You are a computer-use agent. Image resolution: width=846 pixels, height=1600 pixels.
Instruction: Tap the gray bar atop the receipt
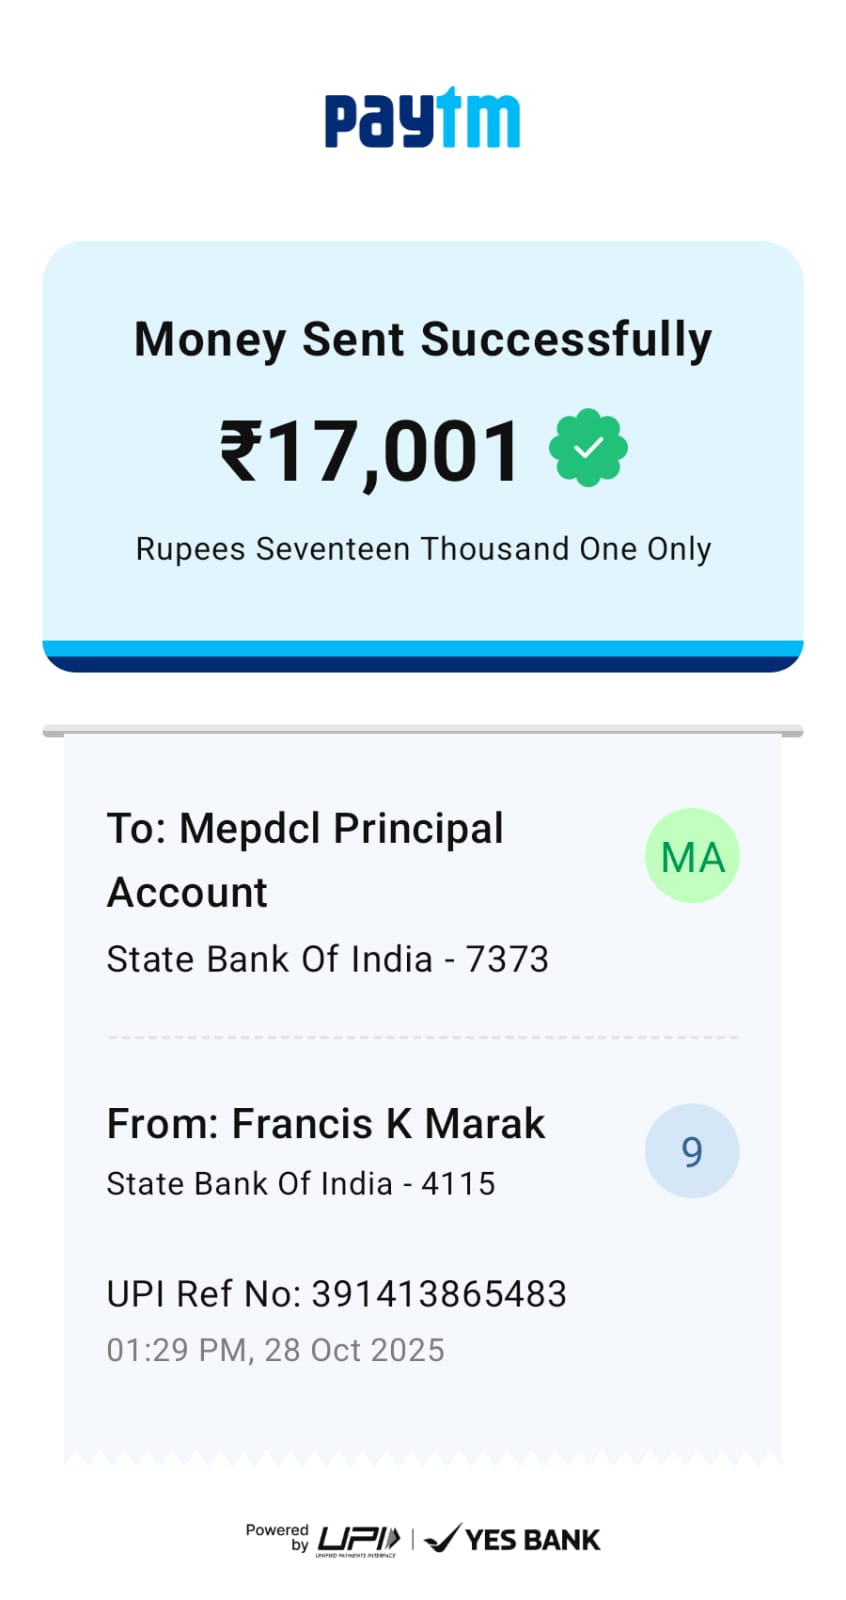click(423, 732)
